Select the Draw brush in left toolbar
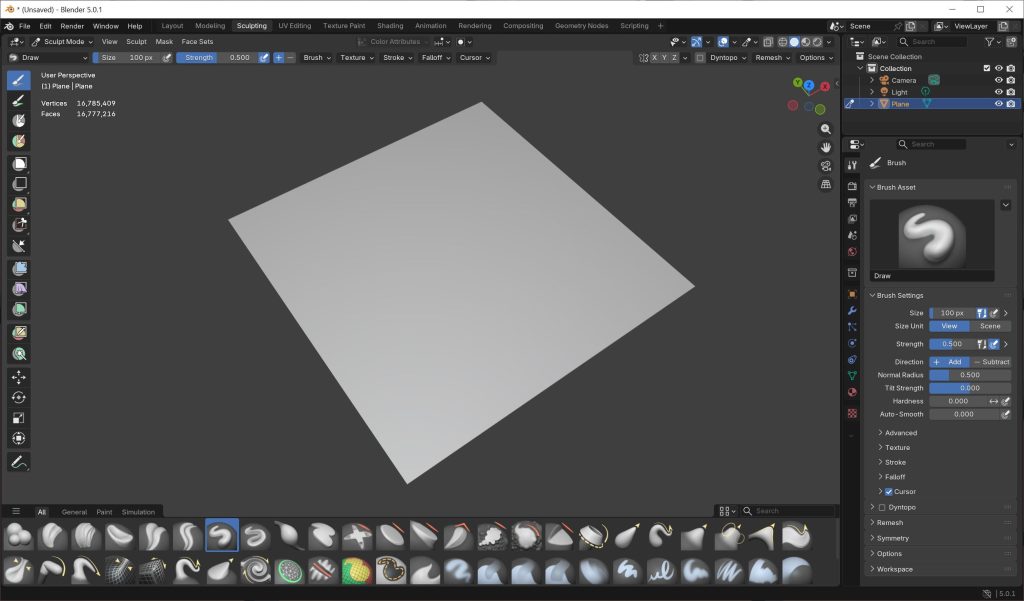 click(x=19, y=80)
